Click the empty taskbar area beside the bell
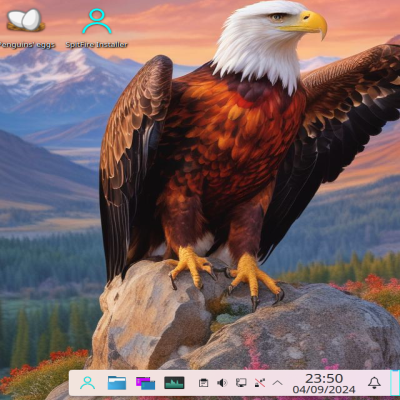Image resolution: width=400 pixels, height=400 pixels. (x=386, y=383)
